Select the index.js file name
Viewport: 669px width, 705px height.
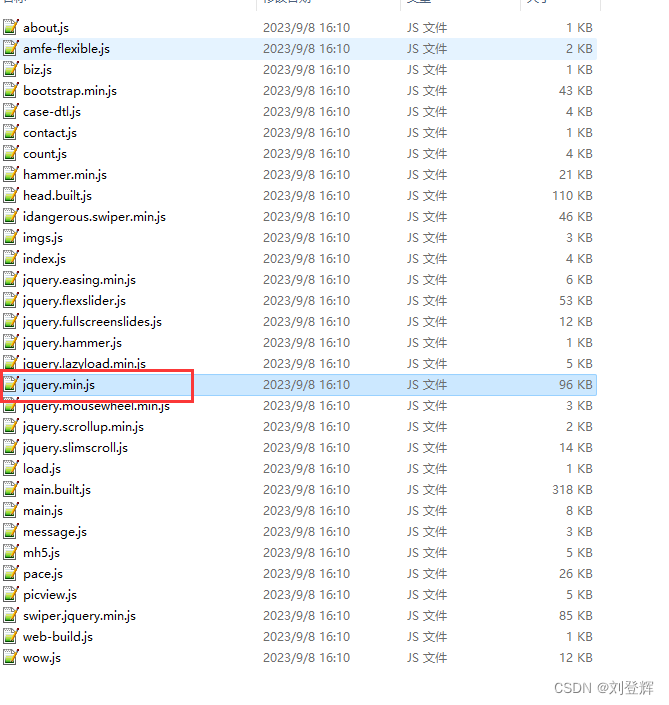click(x=45, y=259)
